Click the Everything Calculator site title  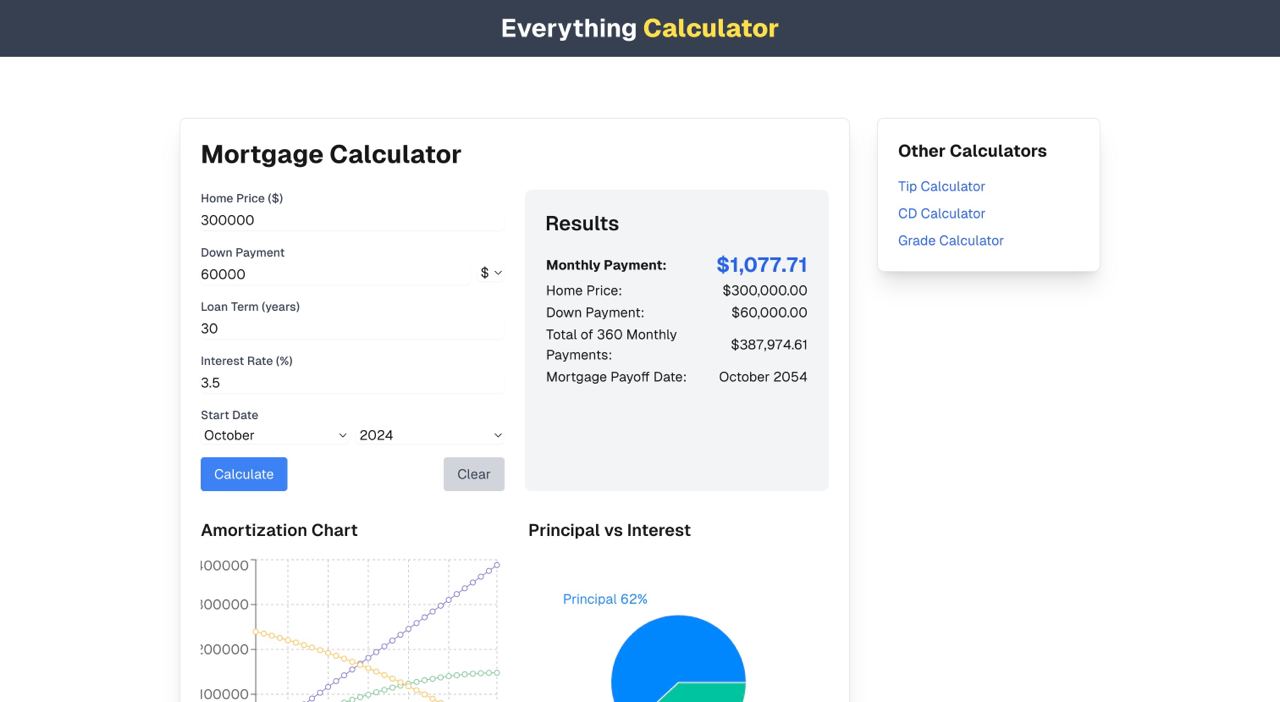pyautogui.click(x=639, y=28)
